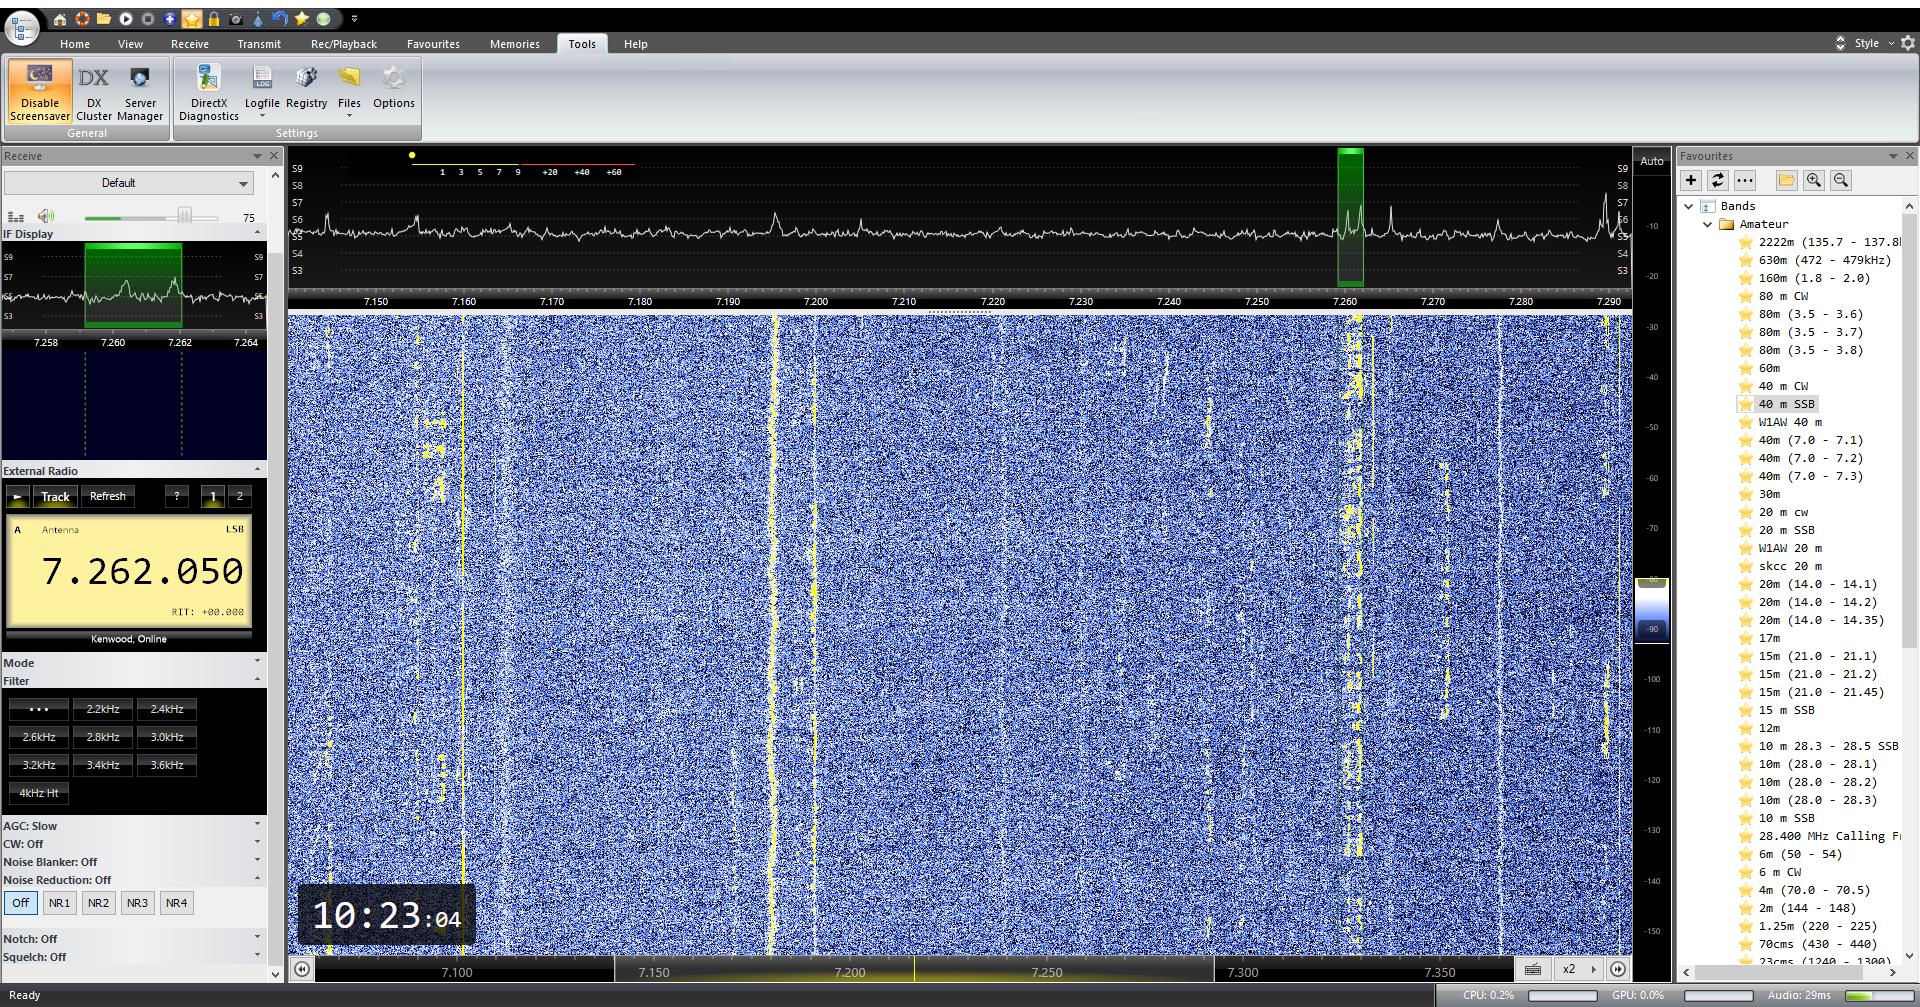The image size is (1920, 1007).
Task: Open Server Manager from ribbon
Action: 140,92
